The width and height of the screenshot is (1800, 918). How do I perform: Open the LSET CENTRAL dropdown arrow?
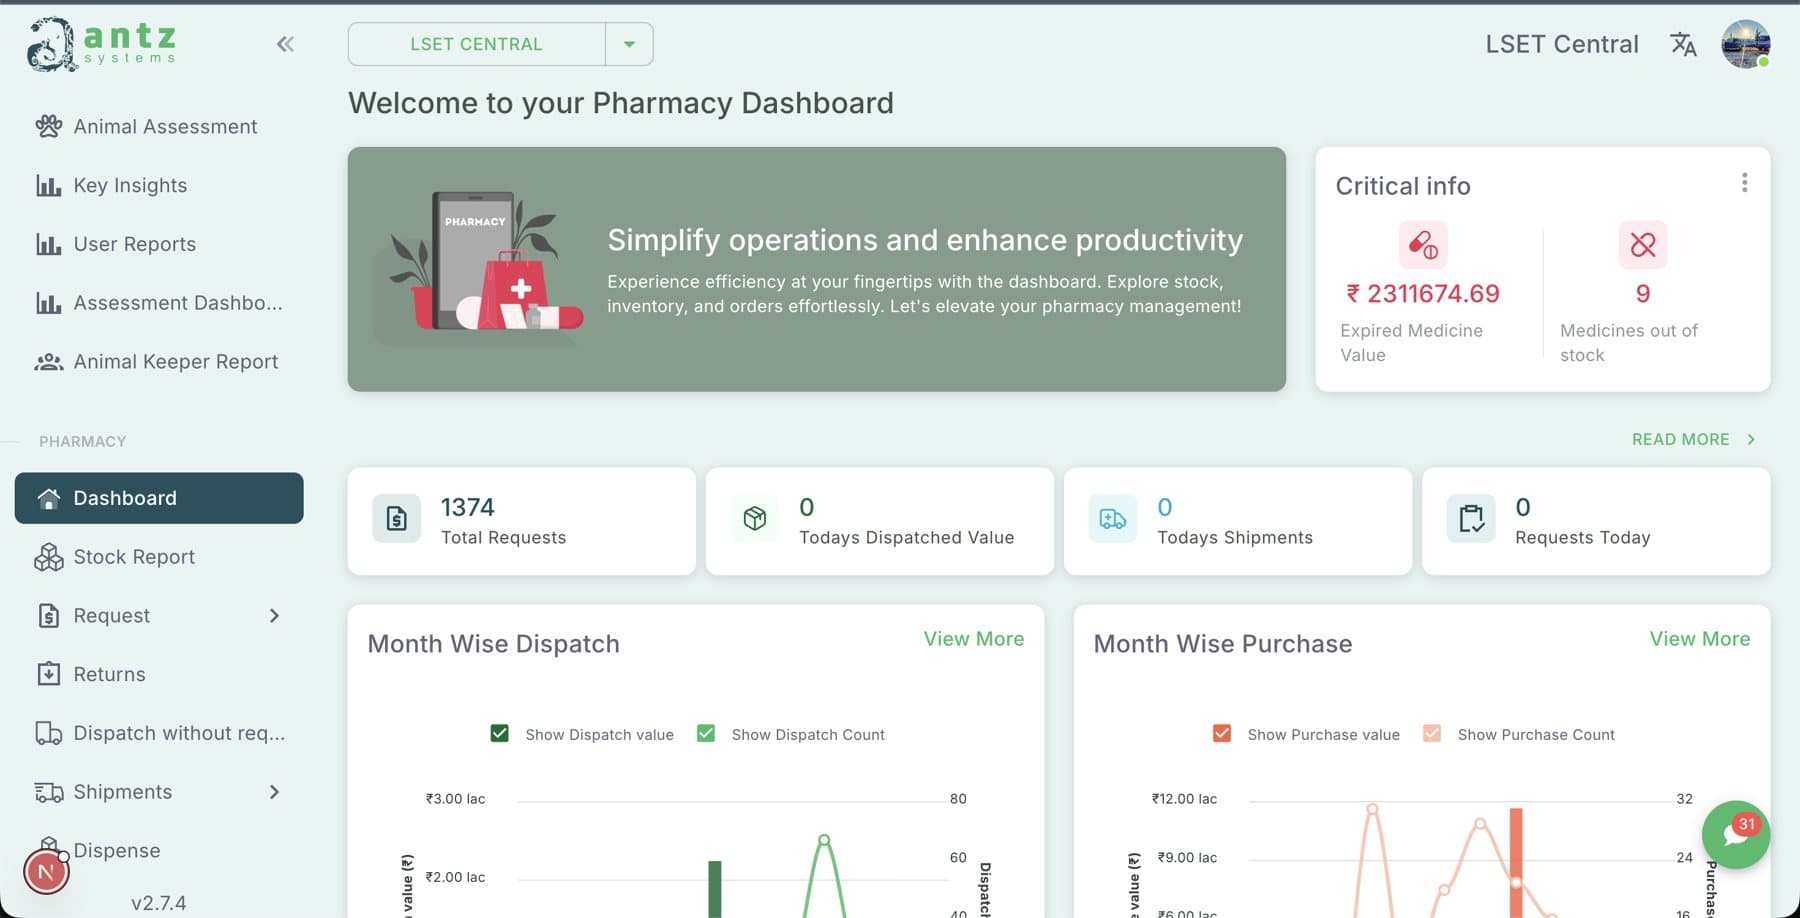(x=629, y=44)
